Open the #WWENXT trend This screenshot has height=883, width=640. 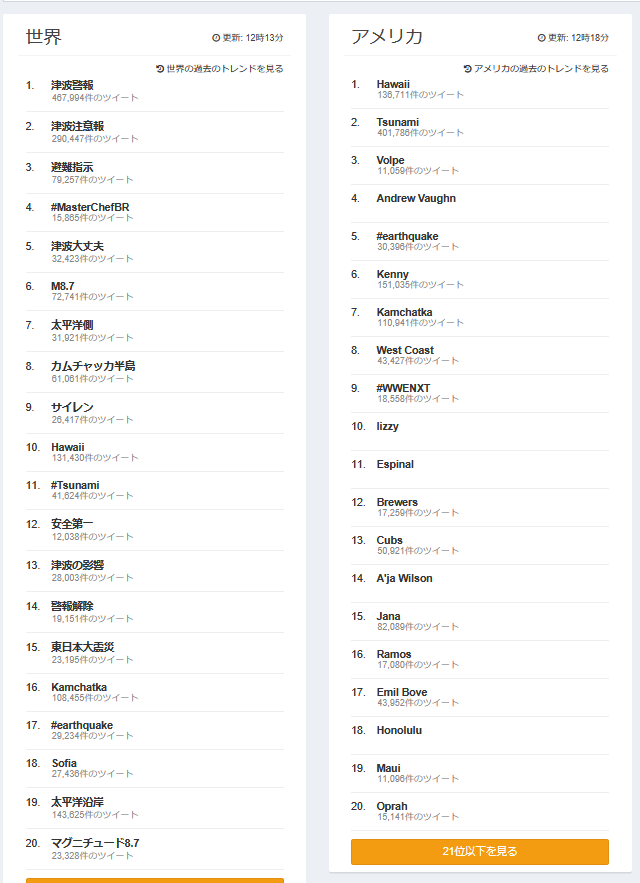[x=403, y=388]
